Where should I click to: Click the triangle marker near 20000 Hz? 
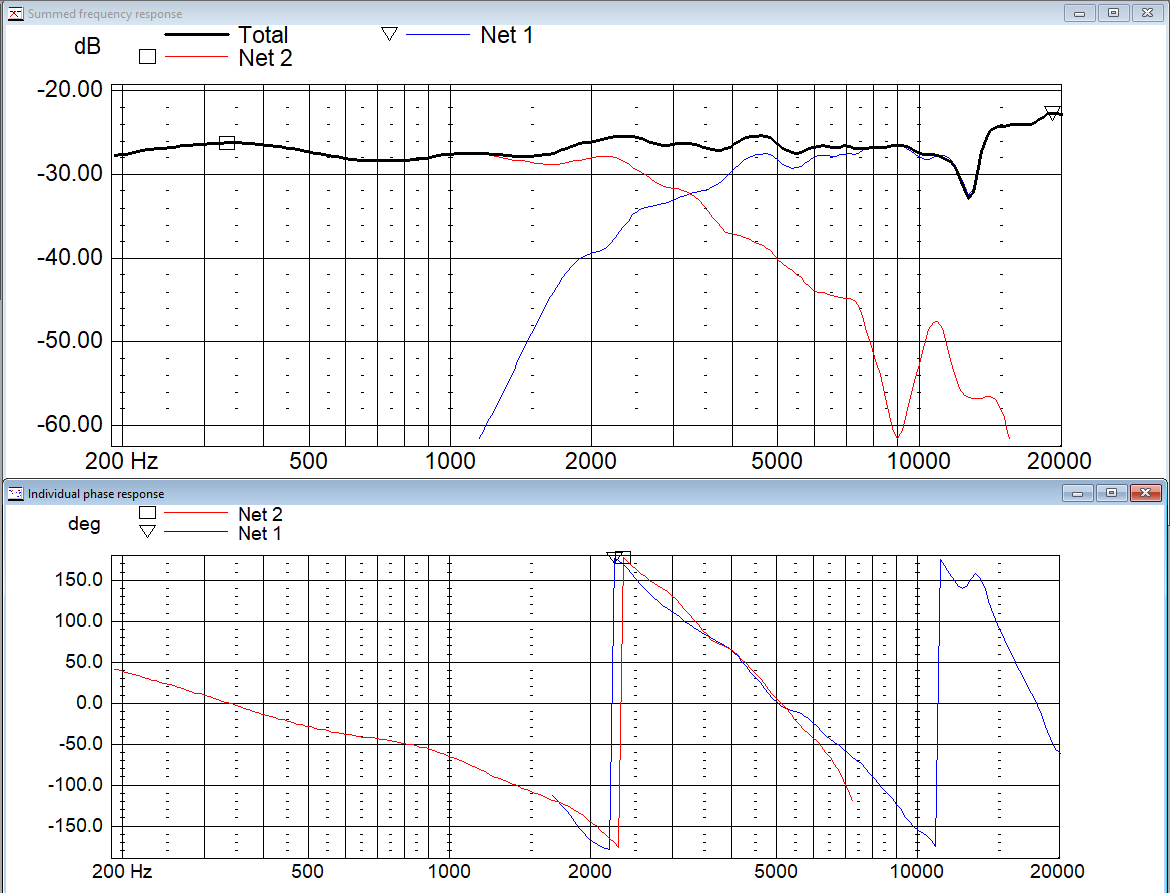1051,113
